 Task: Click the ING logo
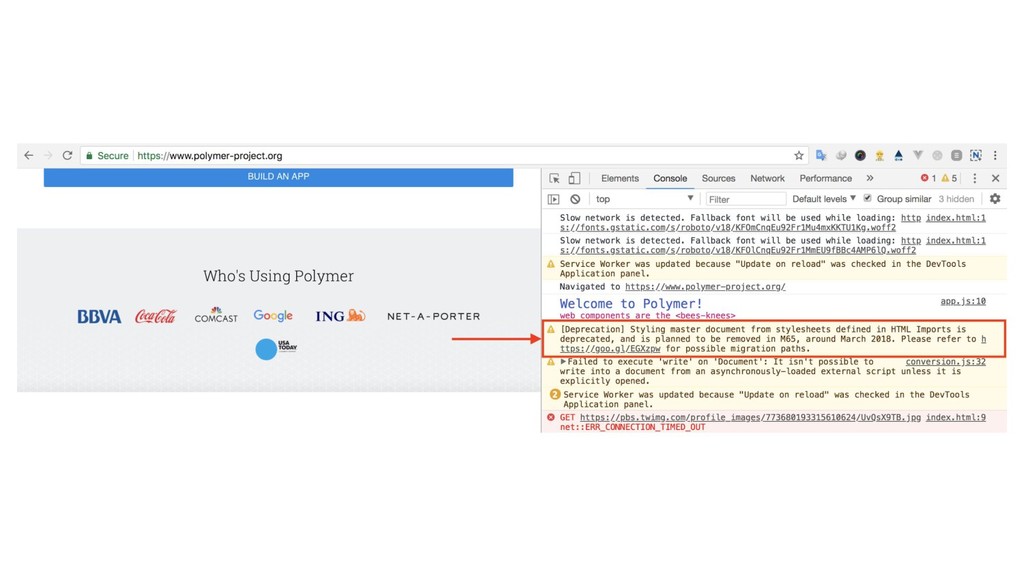click(340, 316)
